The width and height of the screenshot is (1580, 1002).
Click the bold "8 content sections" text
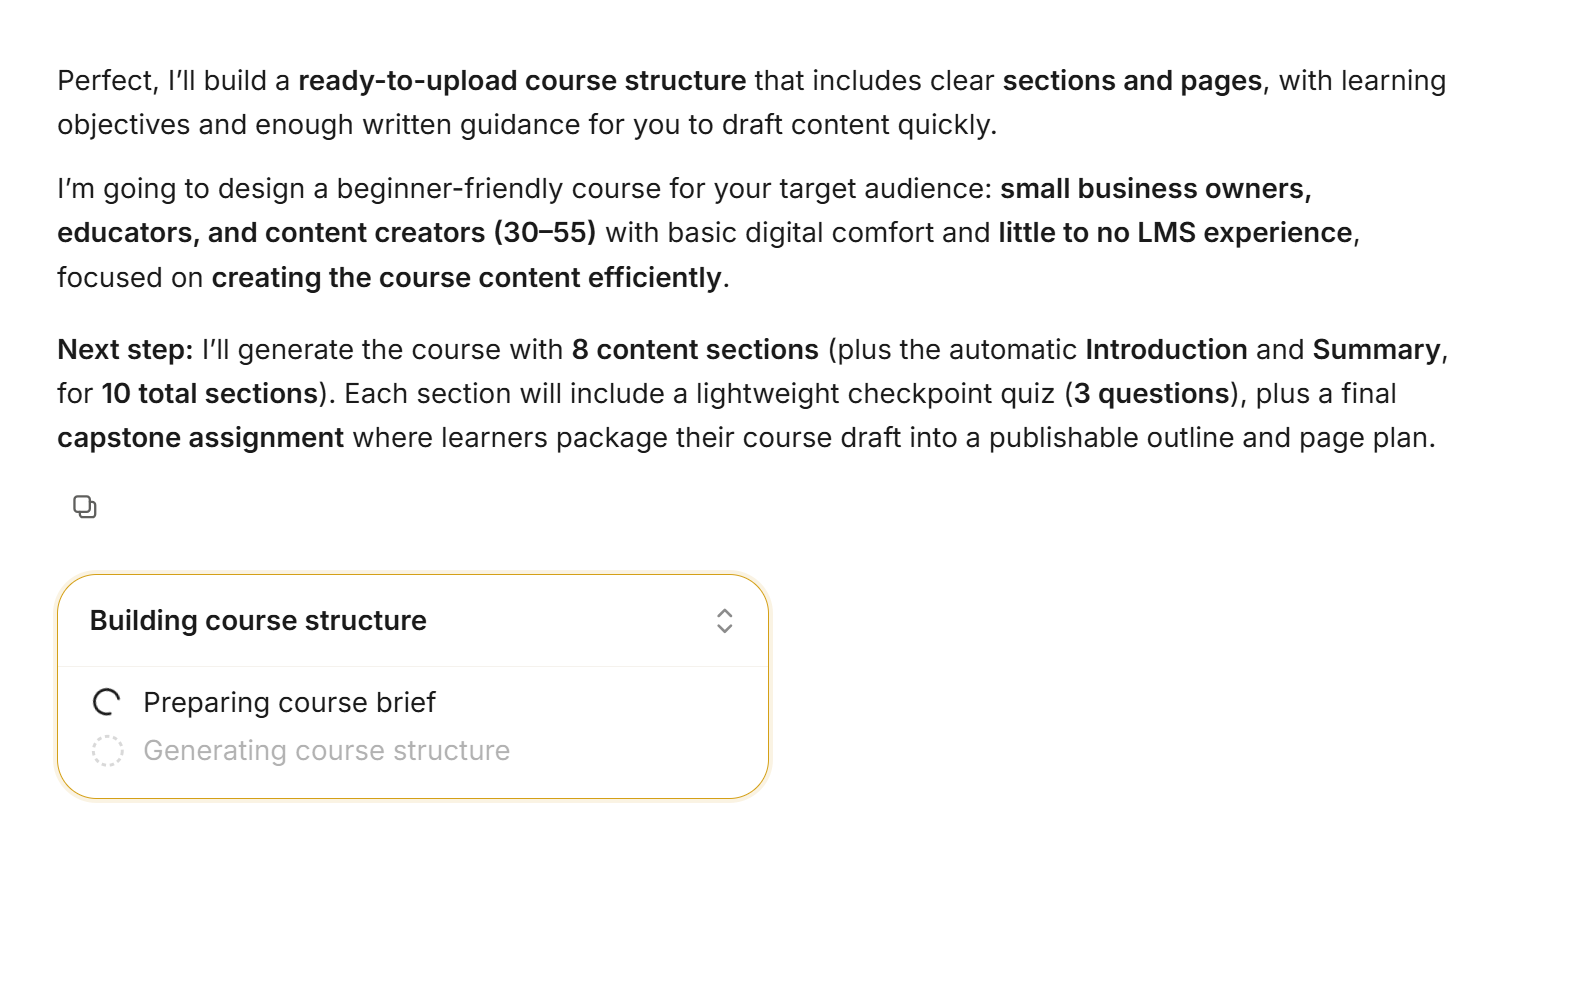(695, 350)
